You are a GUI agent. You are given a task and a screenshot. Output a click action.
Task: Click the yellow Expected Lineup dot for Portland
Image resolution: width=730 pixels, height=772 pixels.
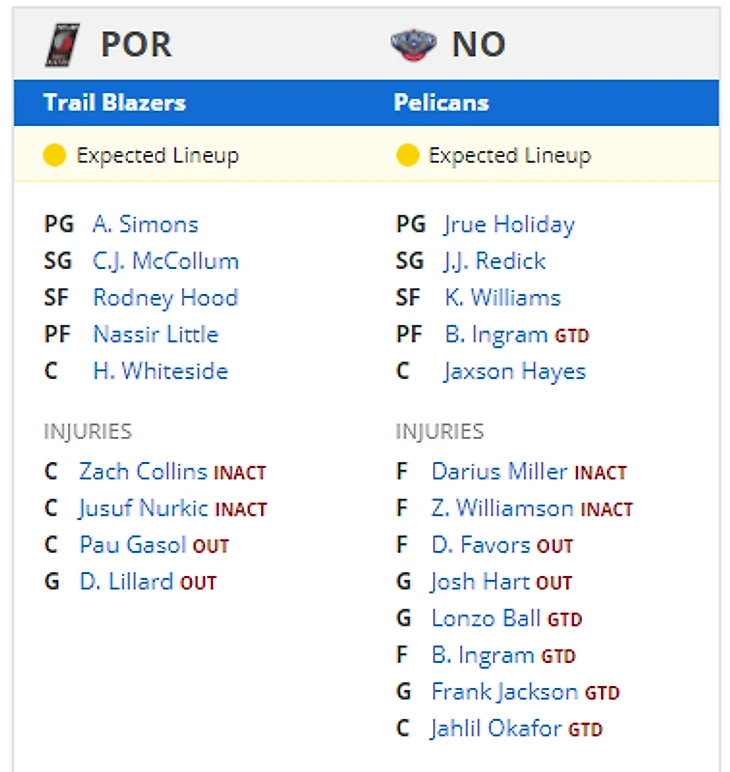click(55, 156)
